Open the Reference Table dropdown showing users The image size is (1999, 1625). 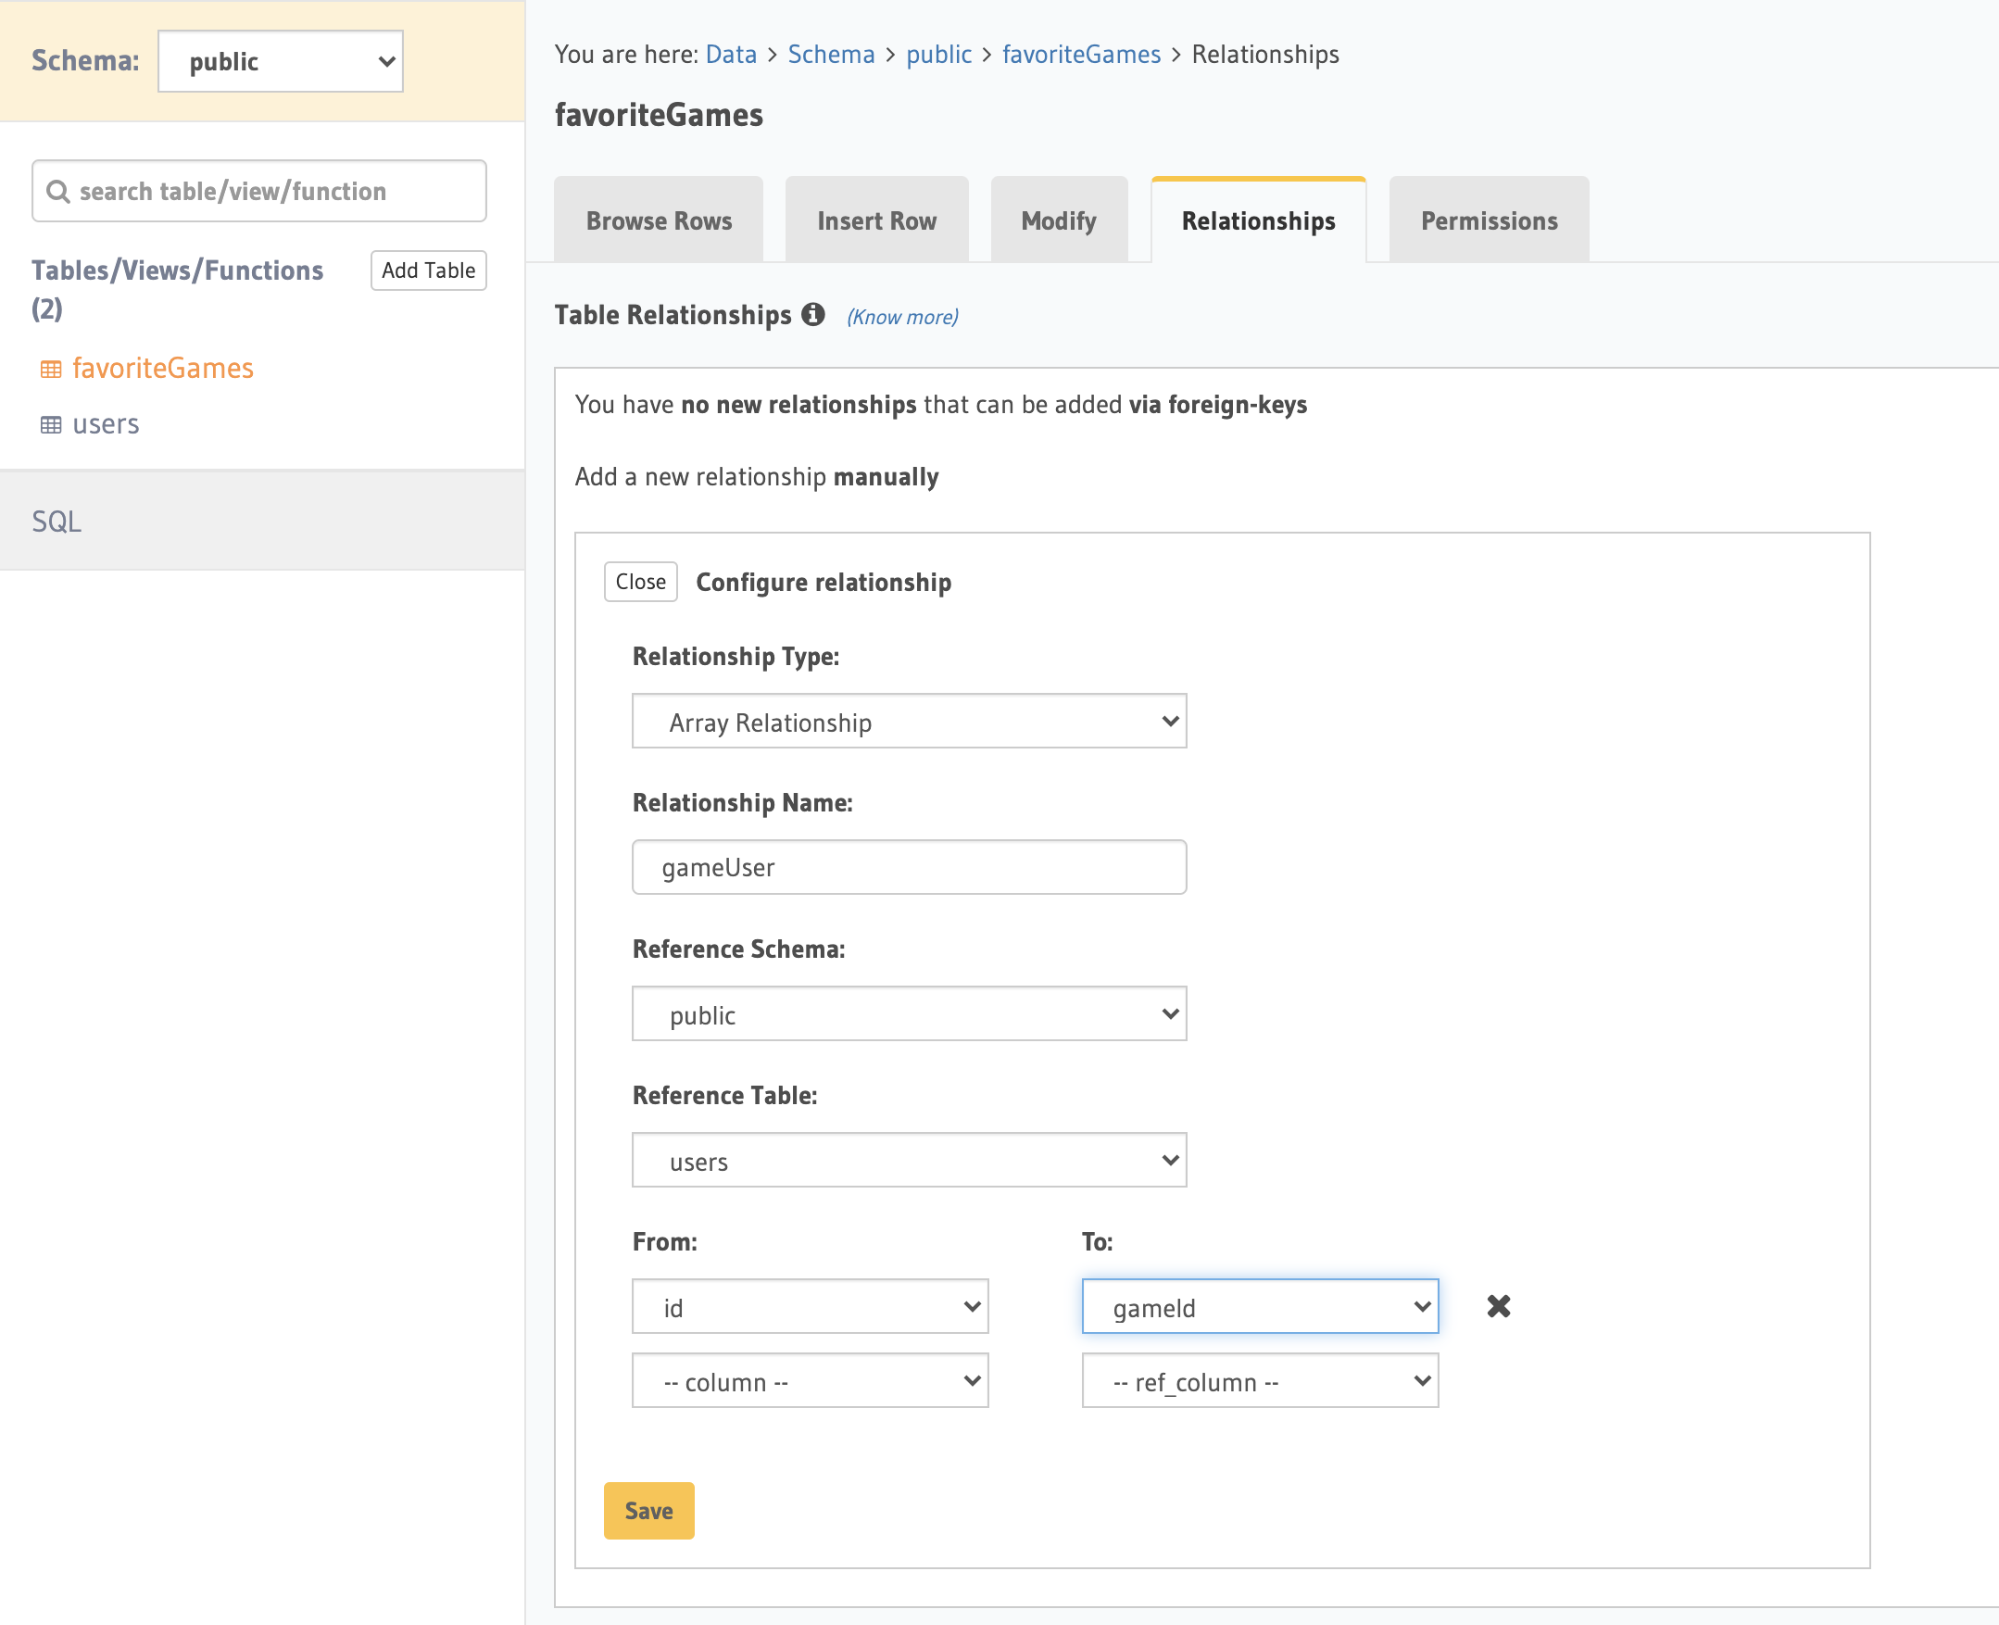[x=908, y=1159]
